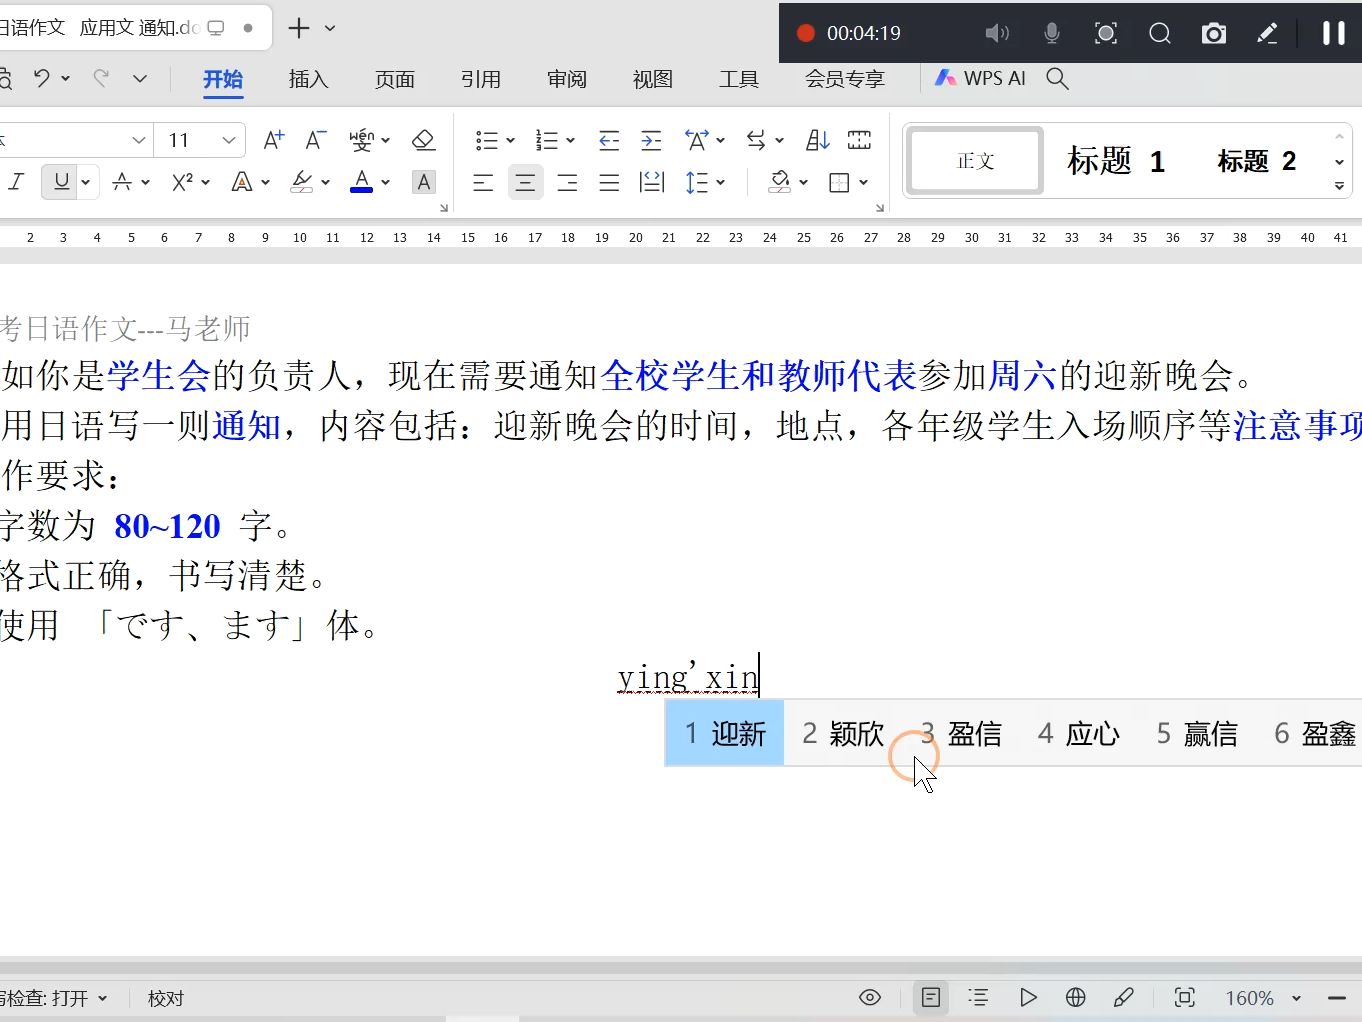Choose IME candidate 赢信

[1197, 734]
